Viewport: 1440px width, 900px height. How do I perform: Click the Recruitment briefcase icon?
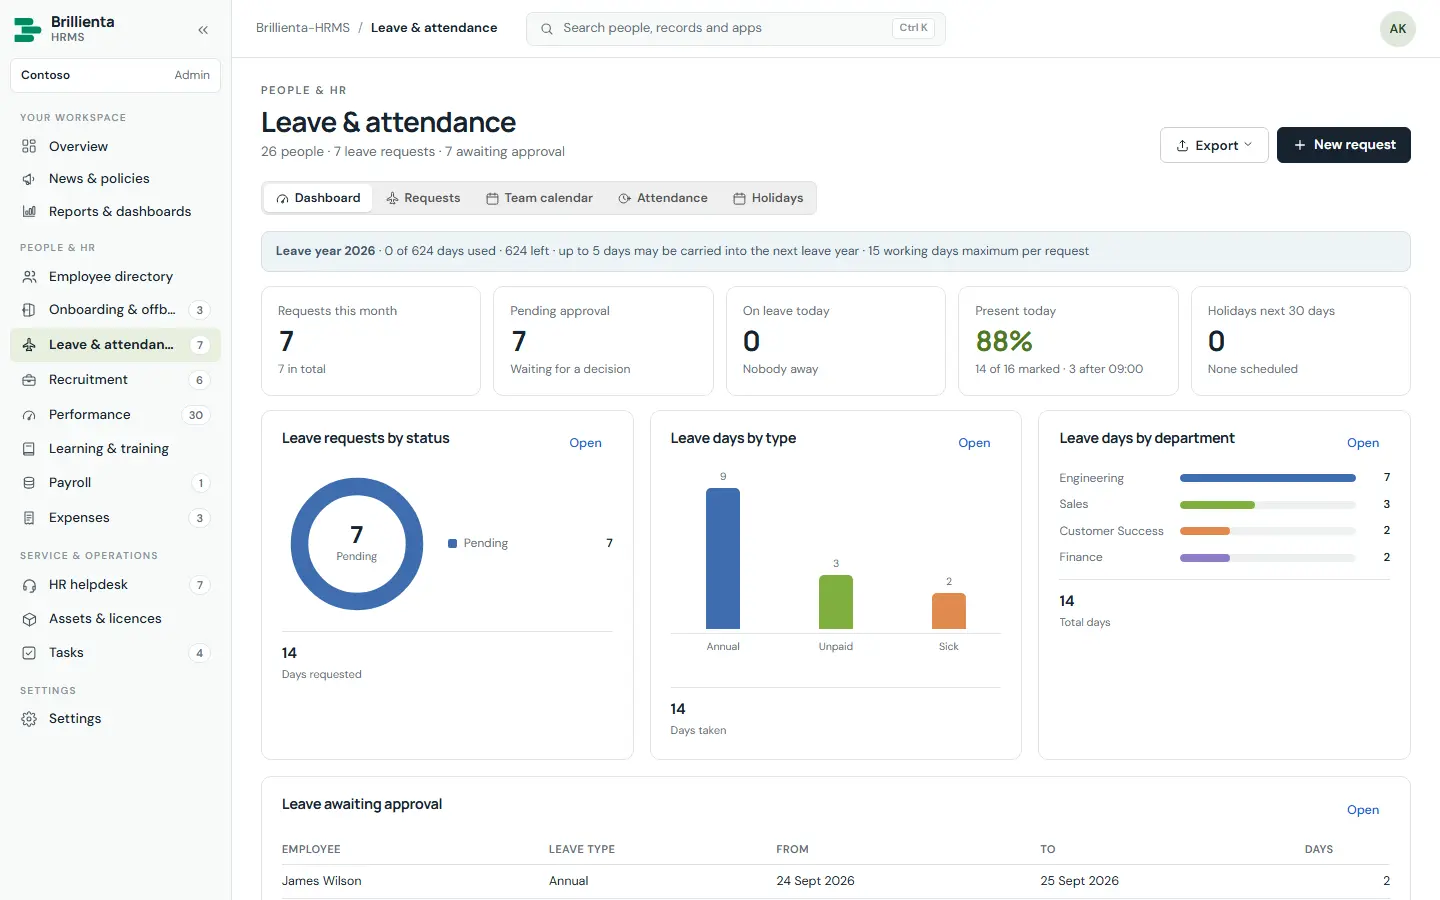tap(29, 380)
